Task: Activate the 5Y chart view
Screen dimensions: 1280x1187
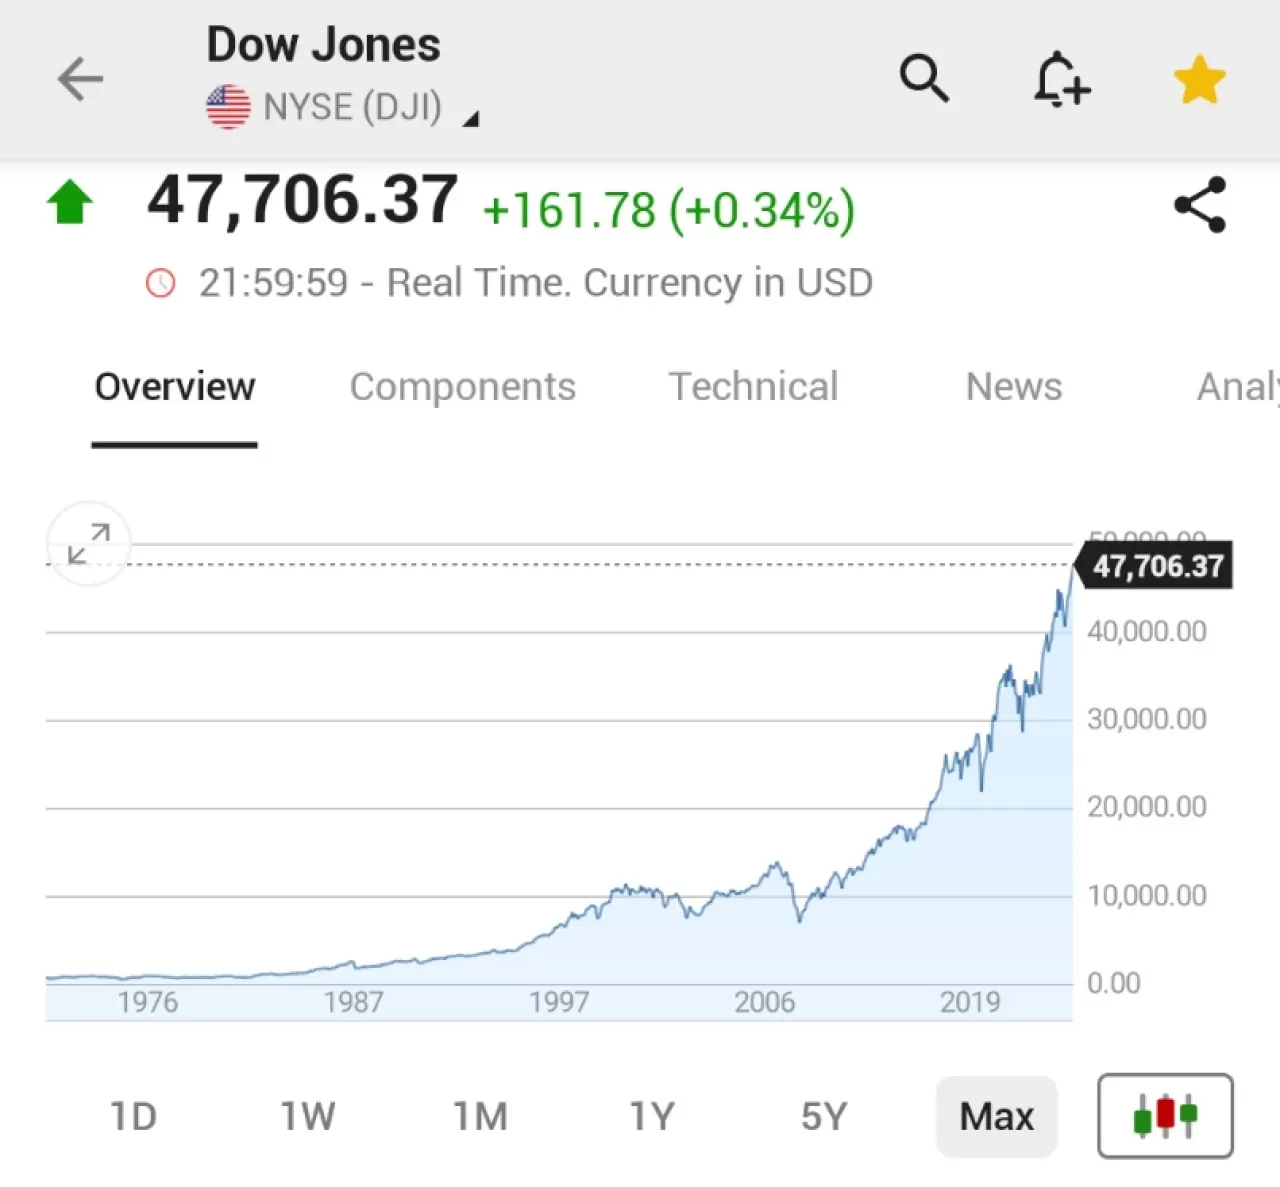Action: point(823,1116)
